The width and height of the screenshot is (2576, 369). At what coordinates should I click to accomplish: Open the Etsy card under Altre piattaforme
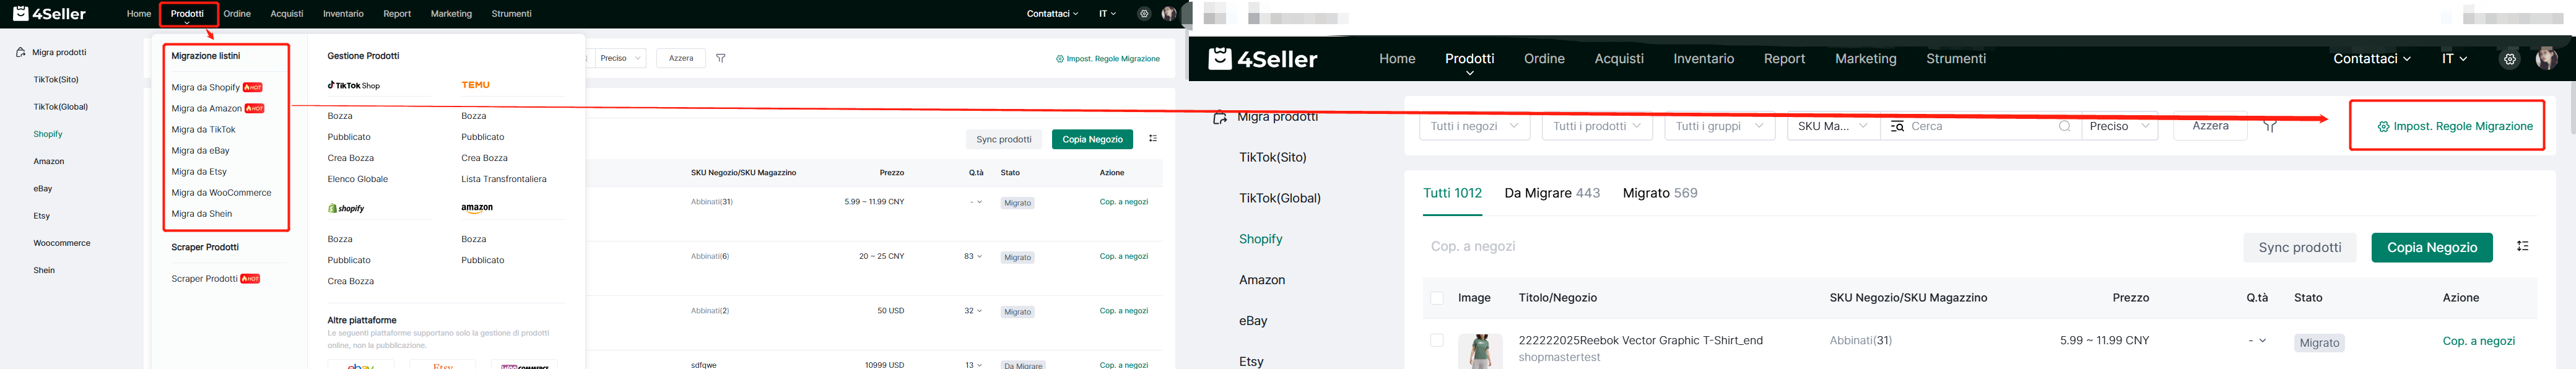click(442, 364)
